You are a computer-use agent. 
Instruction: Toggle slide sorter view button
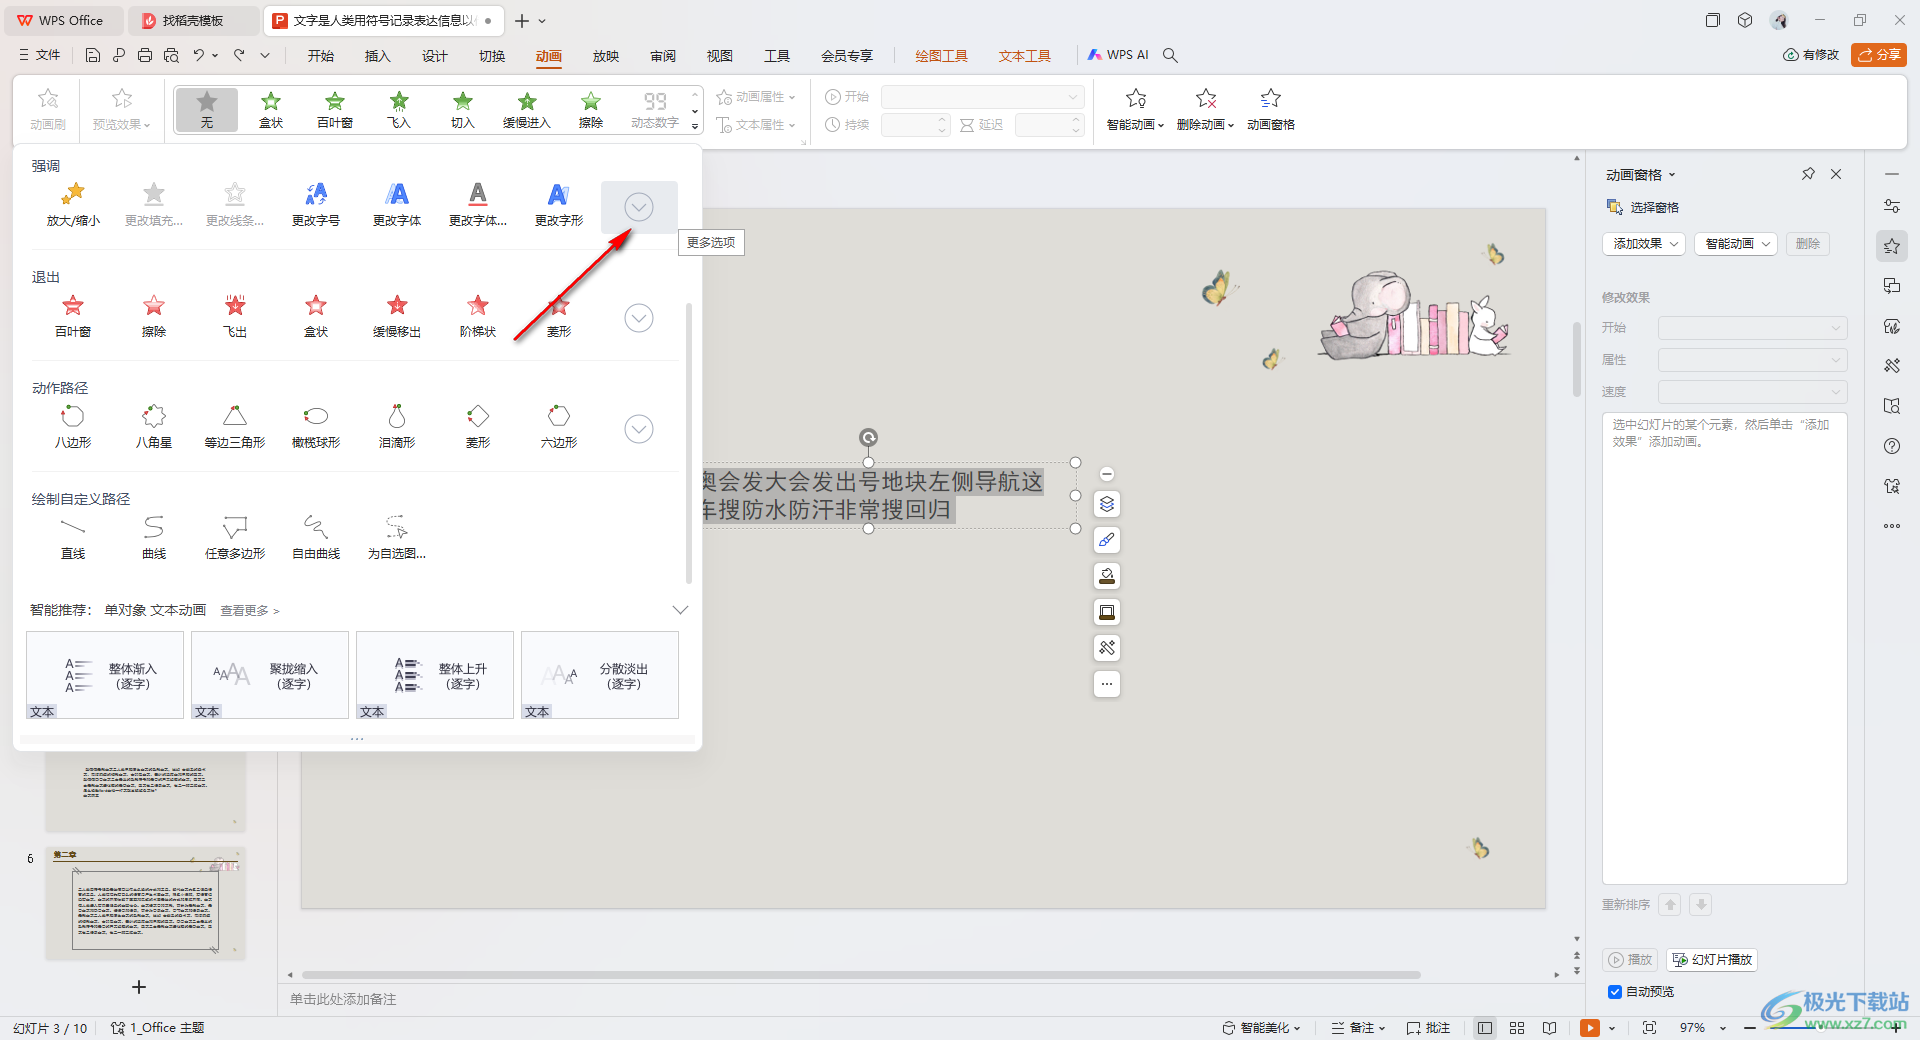click(x=1517, y=1028)
